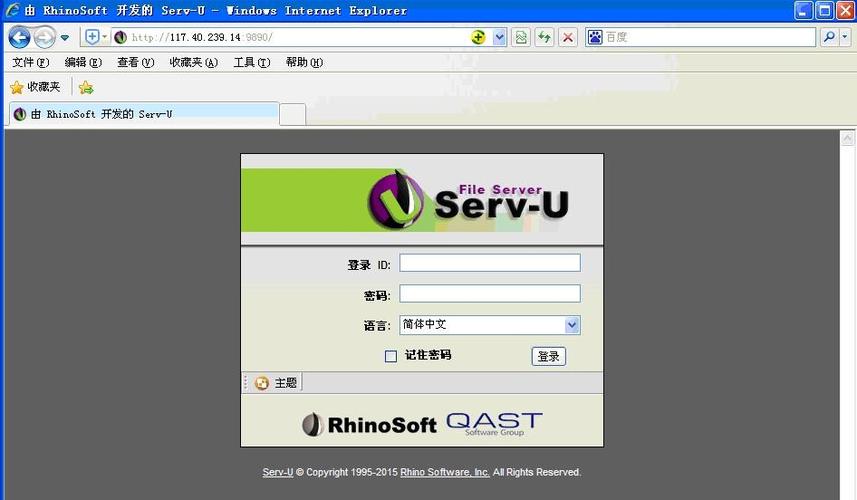Open the Serv-U footer link
Image resolution: width=857 pixels, height=500 pixels.
pyautogui.click(x=278, y=472)
